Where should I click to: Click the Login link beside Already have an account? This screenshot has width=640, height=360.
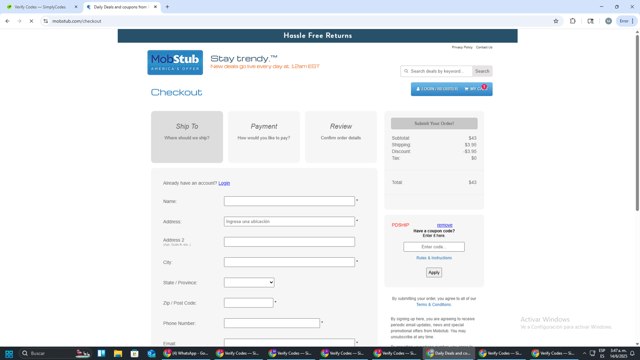[x=224, y=183]
